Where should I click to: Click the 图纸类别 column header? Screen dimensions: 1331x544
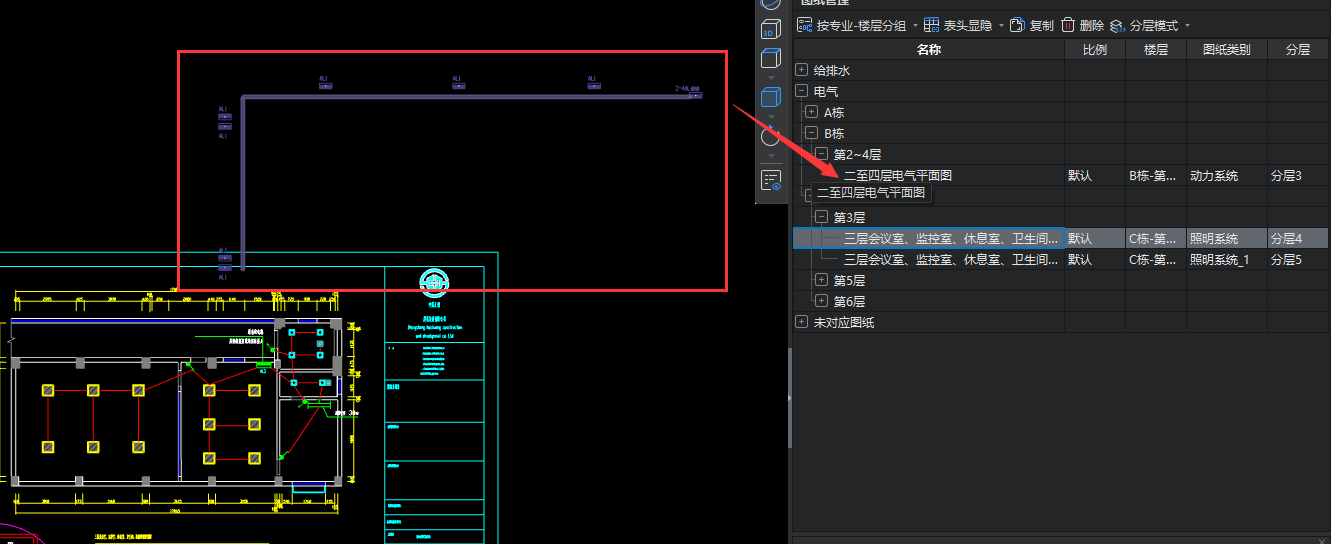pos(1227,49)
